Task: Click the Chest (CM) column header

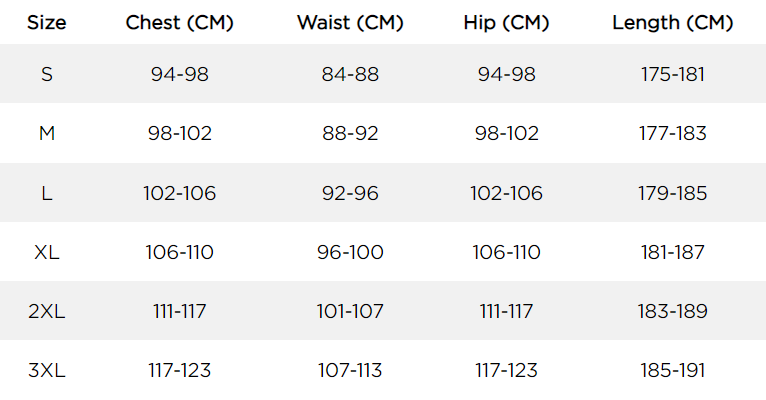Action: pos(179,23)
